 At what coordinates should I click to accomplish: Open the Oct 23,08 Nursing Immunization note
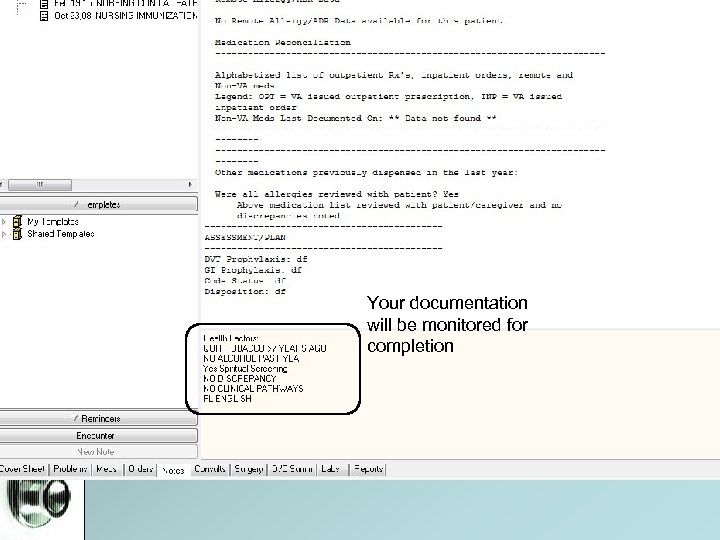click(125, 16)
